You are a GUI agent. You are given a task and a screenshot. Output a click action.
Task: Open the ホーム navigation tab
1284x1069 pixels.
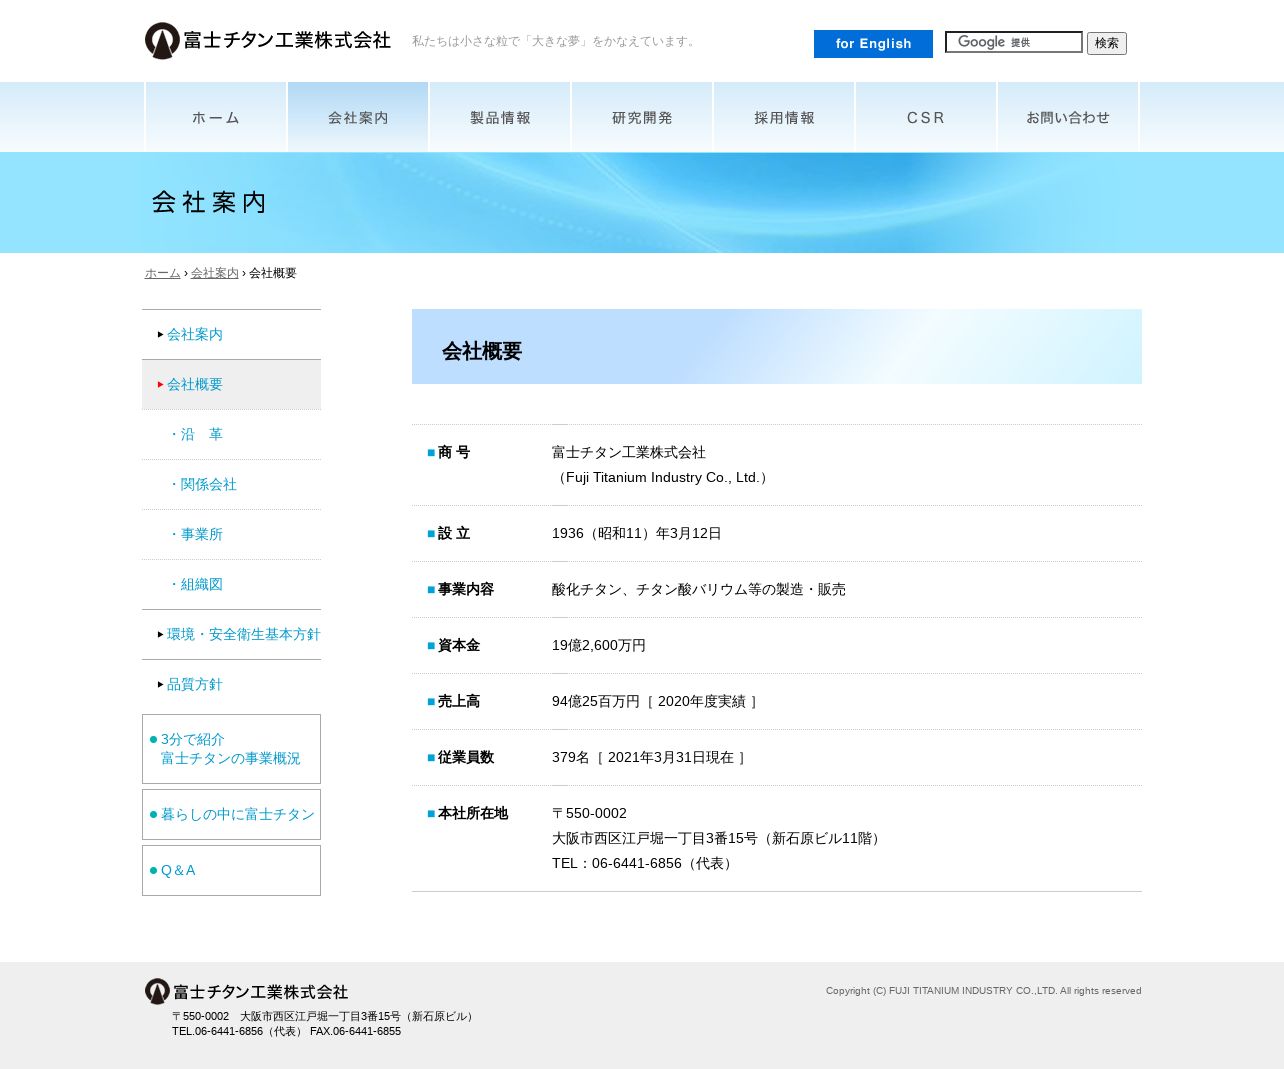[x=216, y=117]
